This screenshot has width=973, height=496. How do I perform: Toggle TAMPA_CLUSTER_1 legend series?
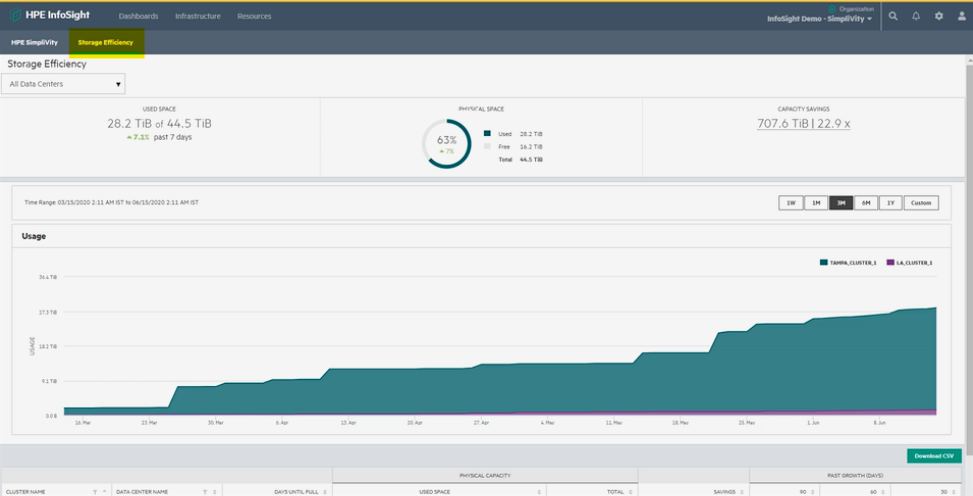pos(849,262)
